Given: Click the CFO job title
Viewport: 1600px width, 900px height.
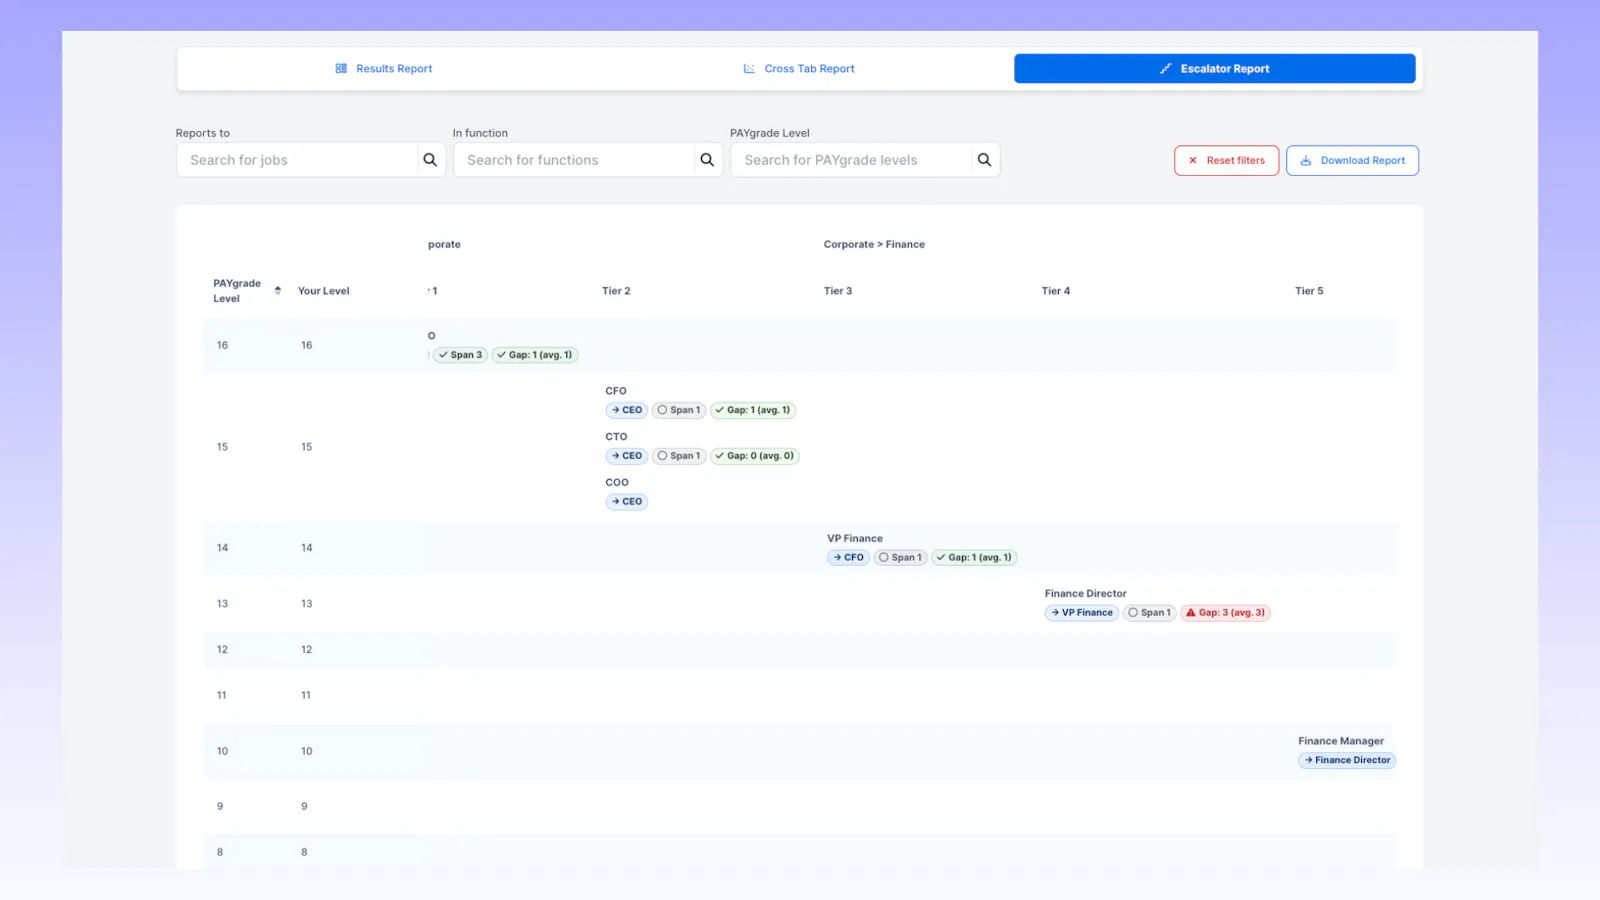Looking at the screenshot, I should [616, 391].
